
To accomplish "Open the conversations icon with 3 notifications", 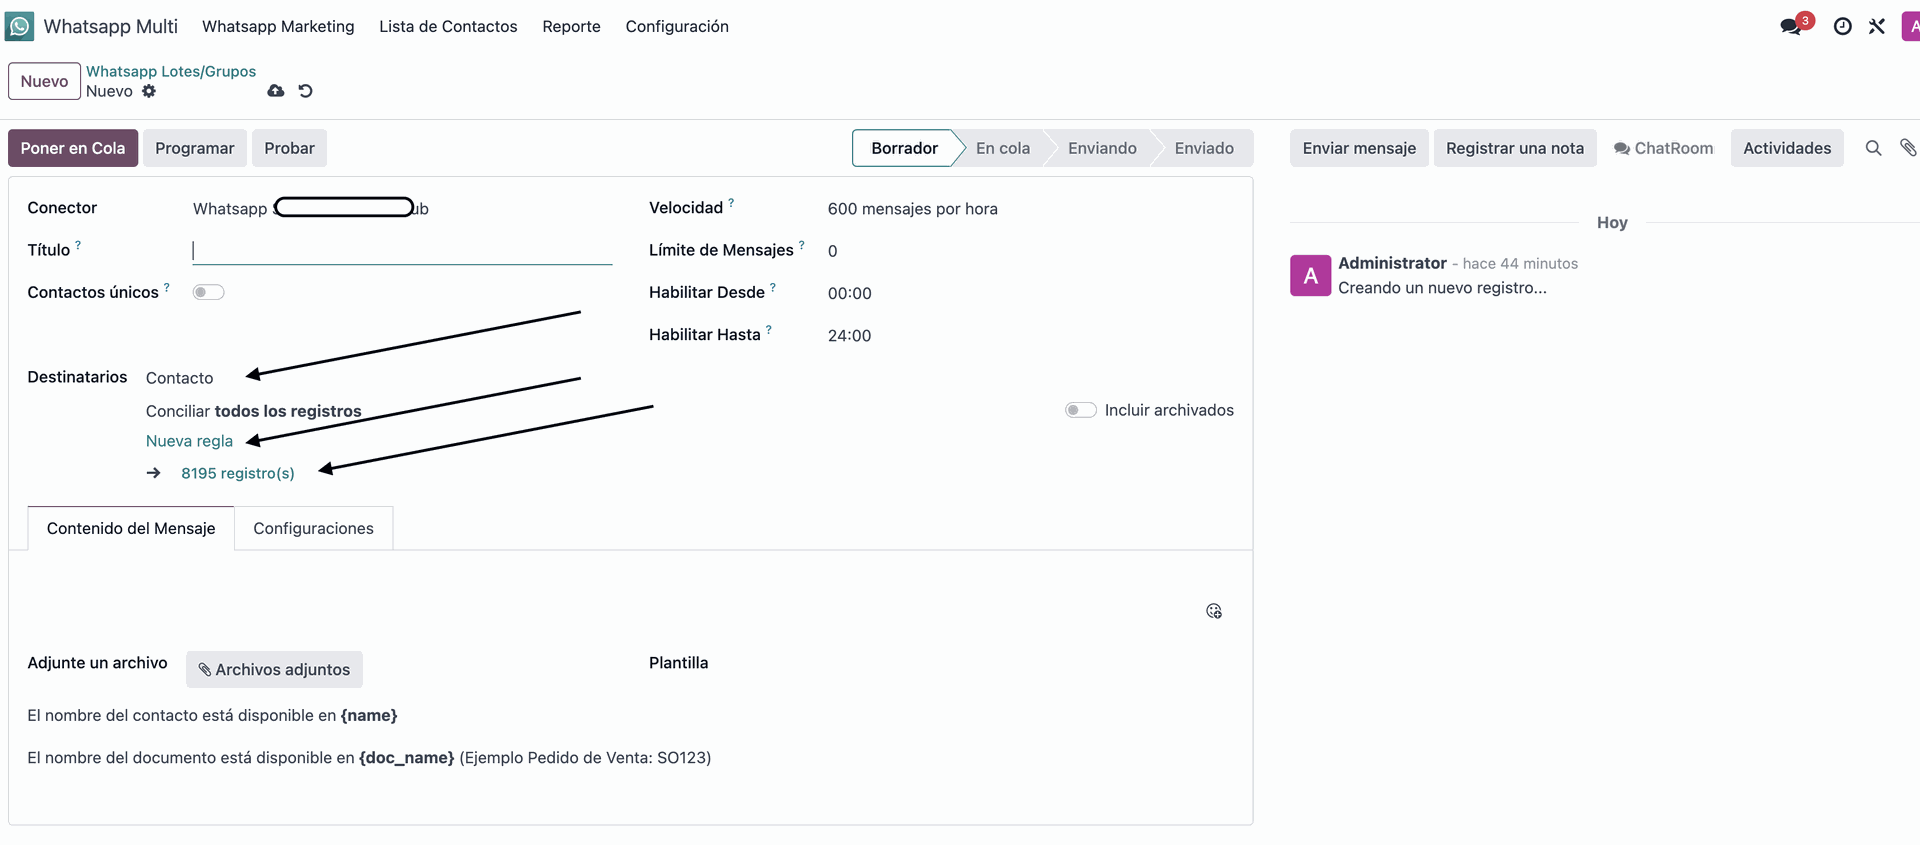I will pyautogui.click(x=1794, y=25).
